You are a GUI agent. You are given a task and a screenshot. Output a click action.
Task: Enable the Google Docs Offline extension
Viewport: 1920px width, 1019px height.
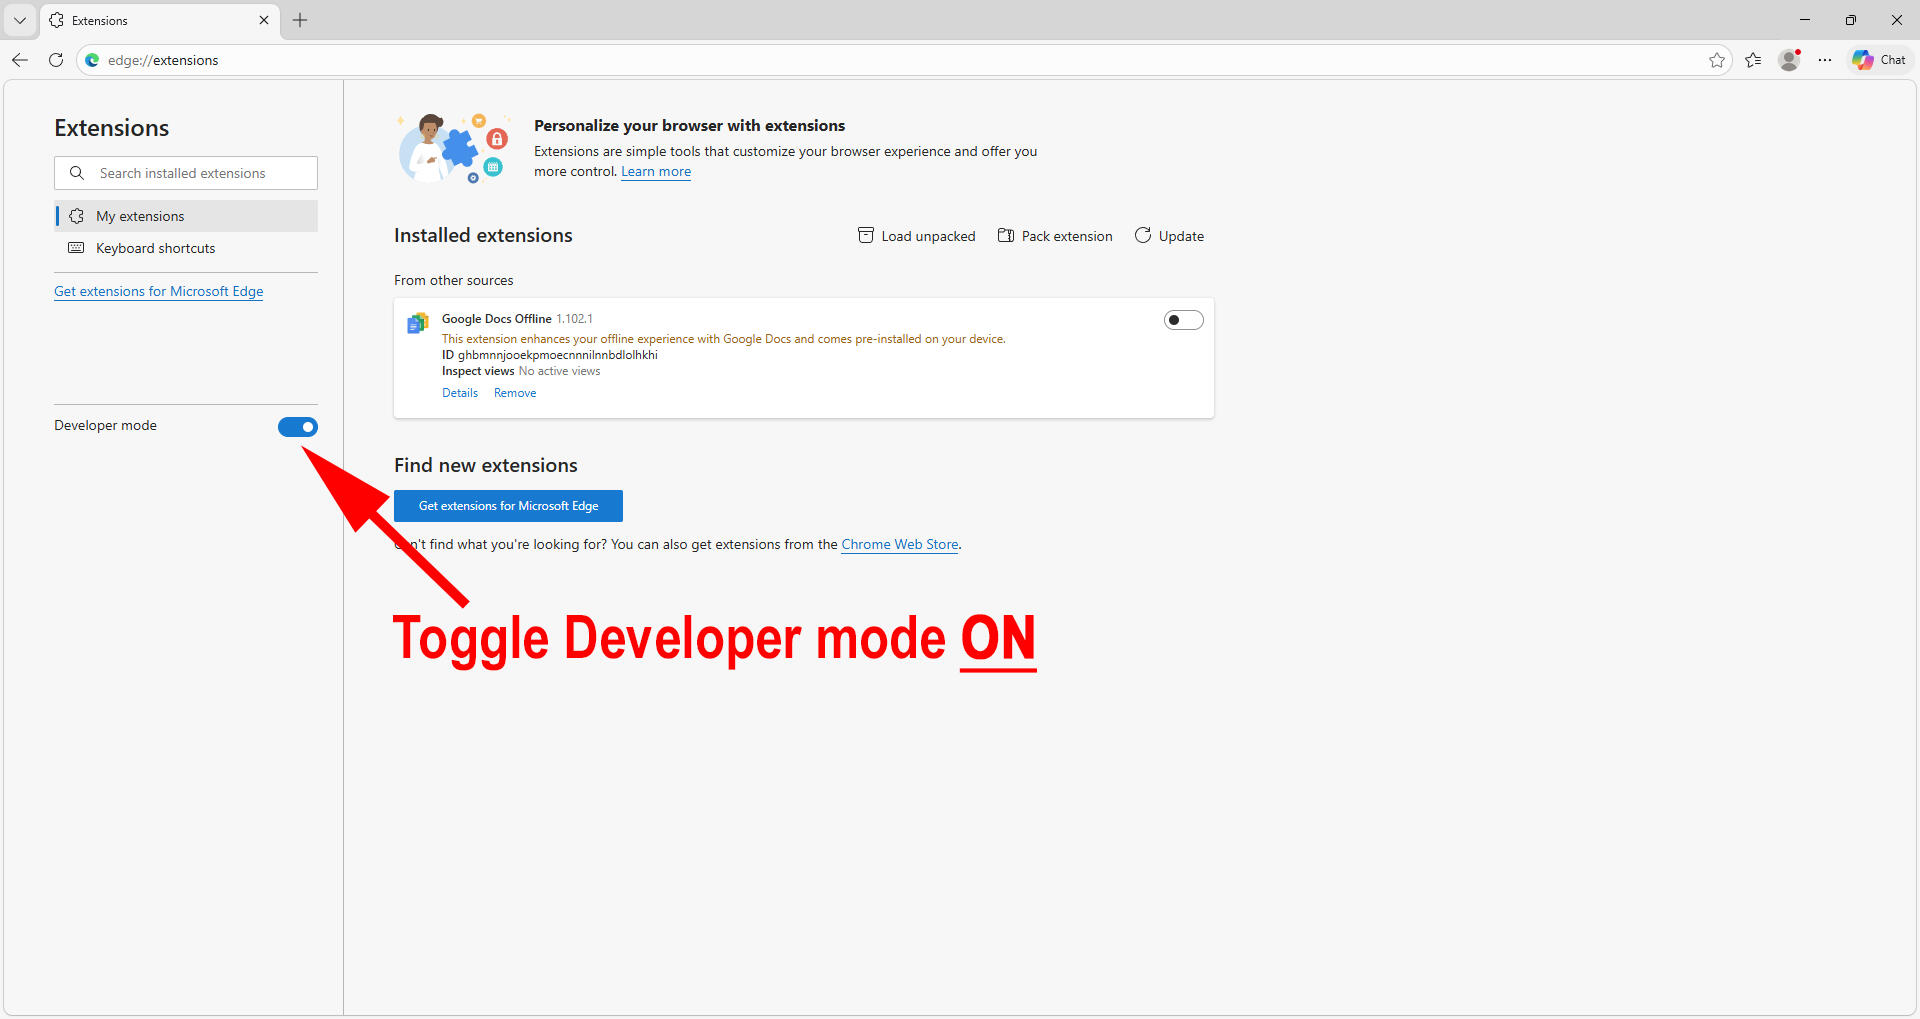pyautogui.click(x=1183, y=320)
